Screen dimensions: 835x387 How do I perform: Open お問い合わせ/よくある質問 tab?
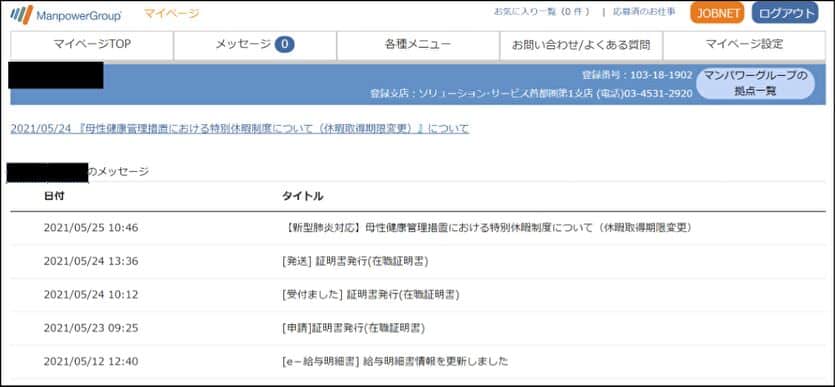point(581,45)
